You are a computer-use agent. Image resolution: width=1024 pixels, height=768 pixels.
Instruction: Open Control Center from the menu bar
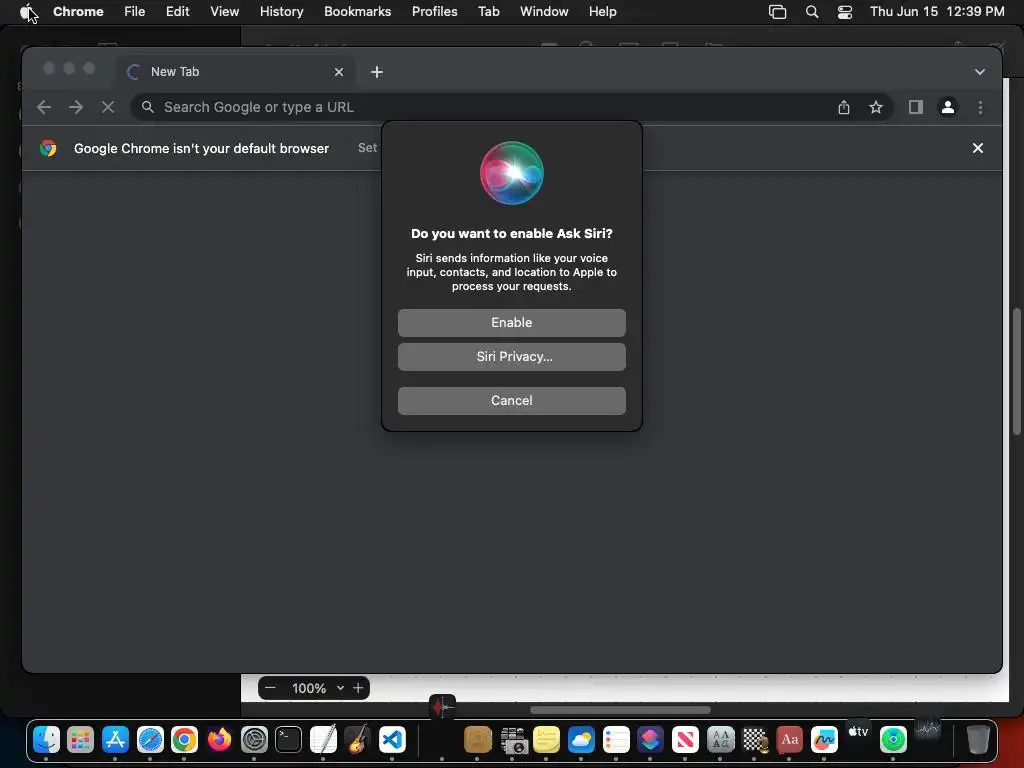point(844,12)
